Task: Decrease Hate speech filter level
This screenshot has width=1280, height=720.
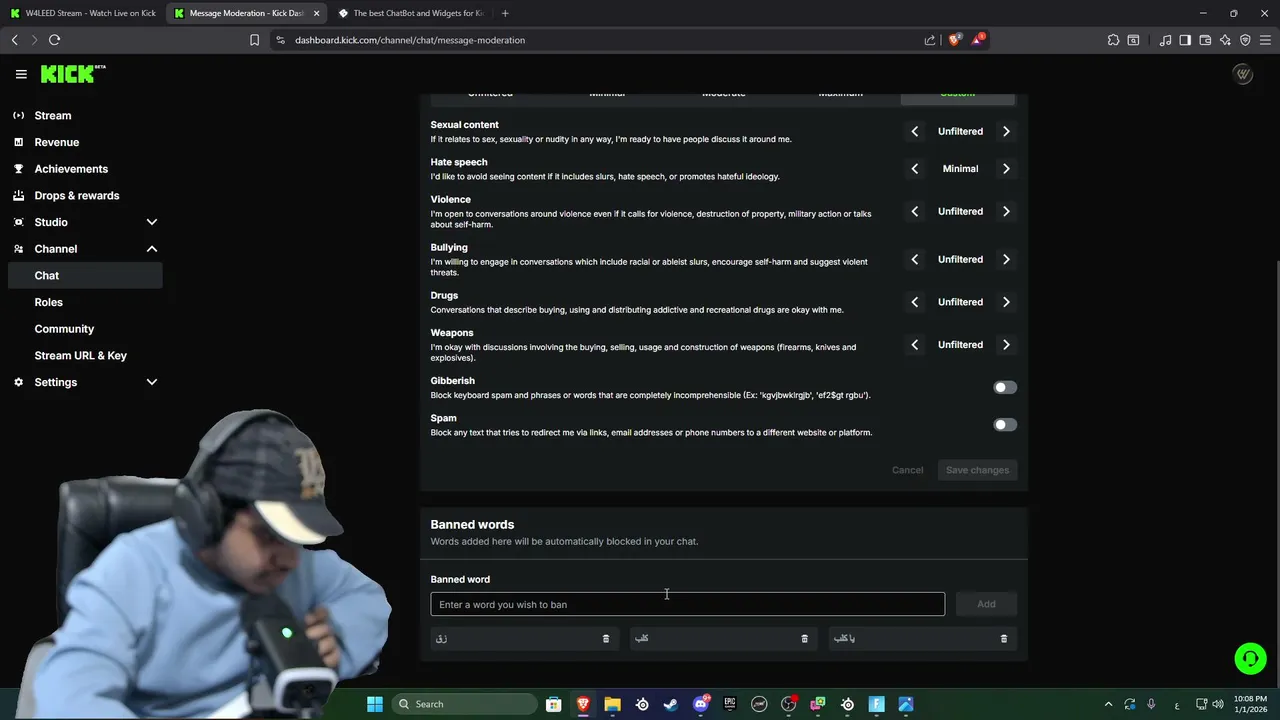Action: [914, 169]
